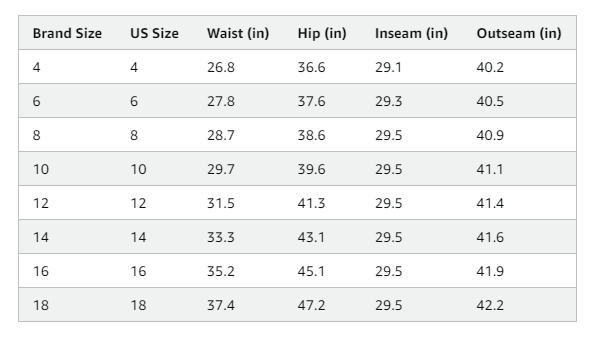The height and width of the screenshot is (360, 597).
Task: Click the Hip (in) header
Action: pyautogui.click(x=322, y=33)
